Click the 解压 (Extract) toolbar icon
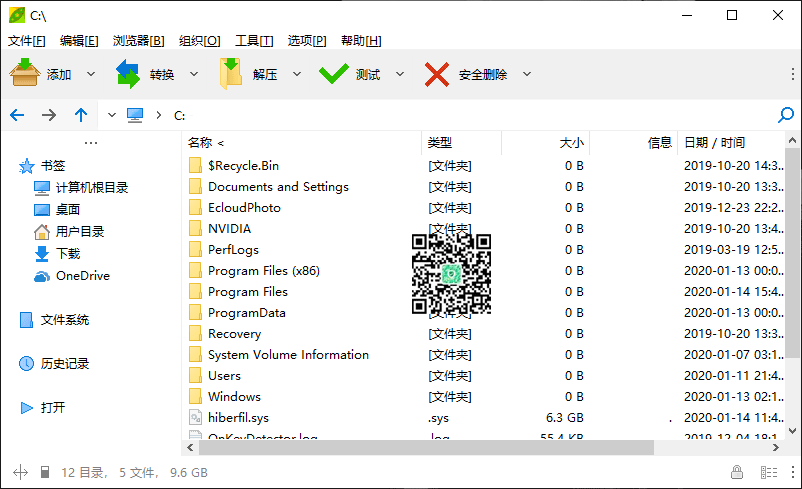Screen dimensions: 802x489 (x=231, y=74)
